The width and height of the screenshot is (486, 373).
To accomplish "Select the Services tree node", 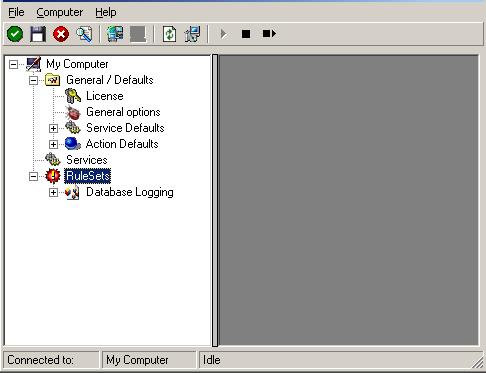I will [87, 160].
